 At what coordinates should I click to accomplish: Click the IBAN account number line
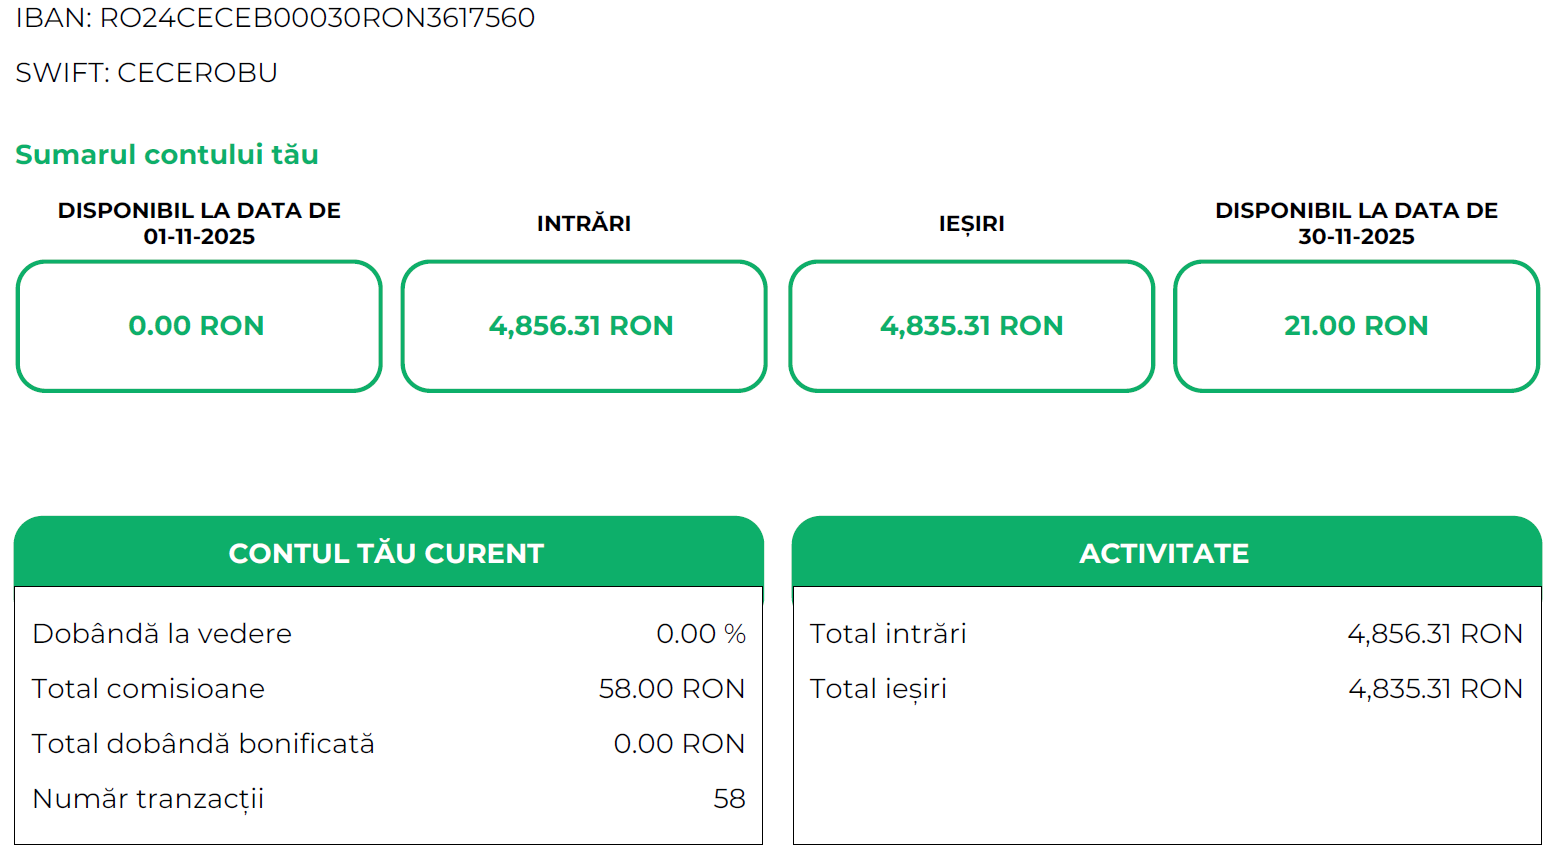tap(275, 18)
